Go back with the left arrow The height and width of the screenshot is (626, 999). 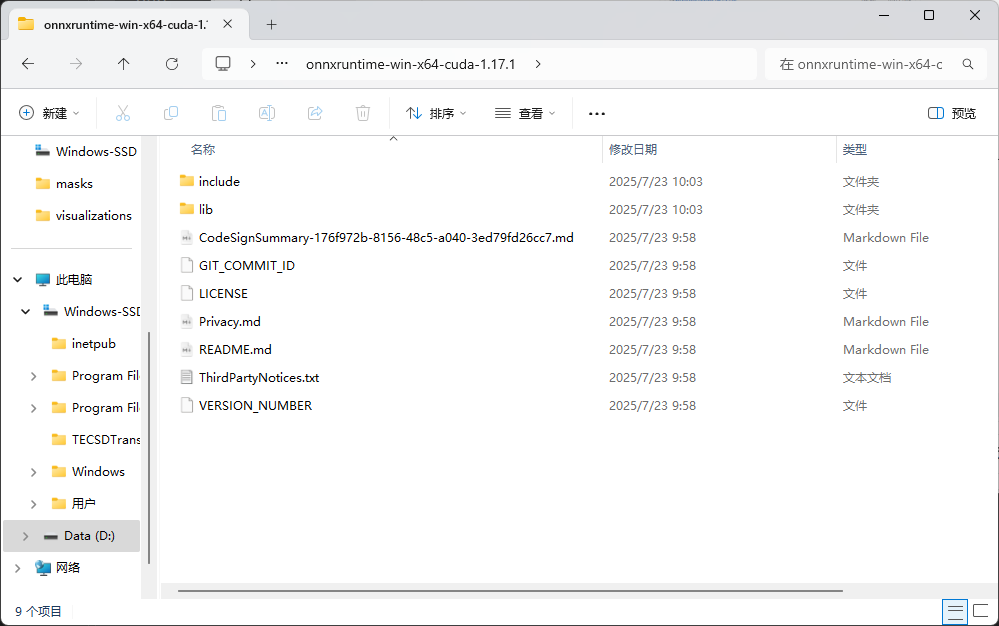(28, 64)
